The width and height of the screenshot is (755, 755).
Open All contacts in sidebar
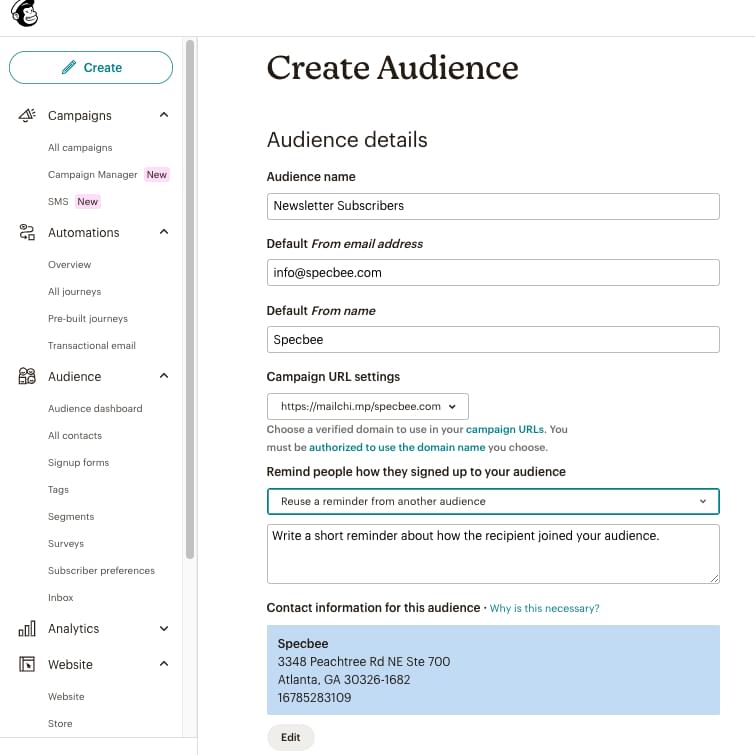coord(75,436)
